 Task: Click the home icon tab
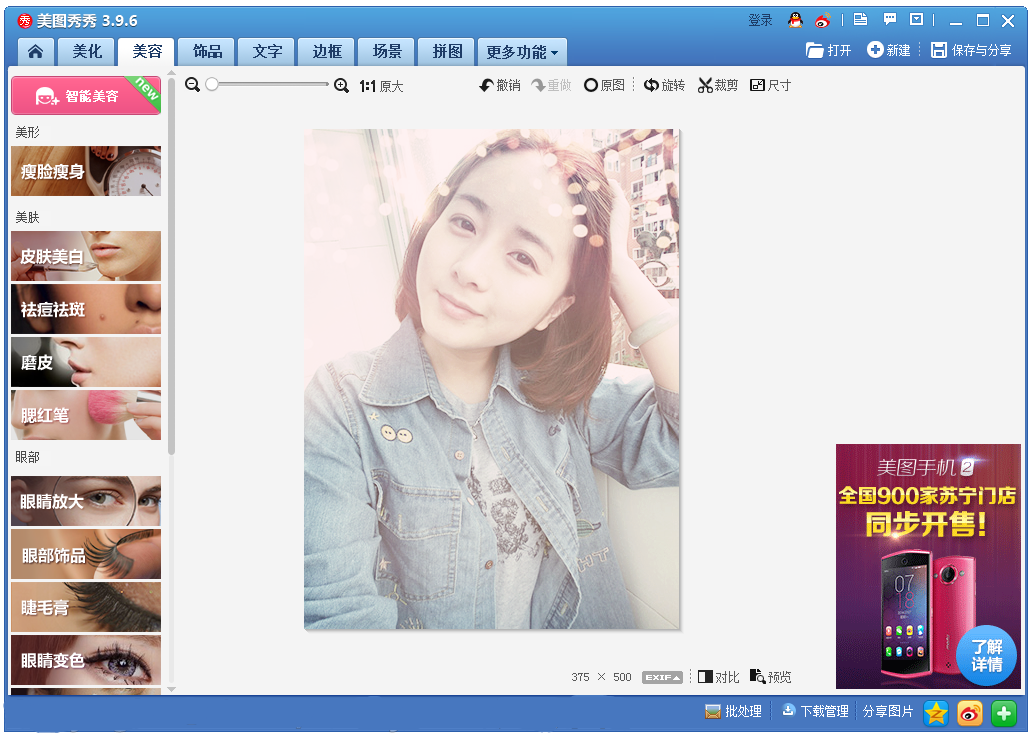(36, 52)
